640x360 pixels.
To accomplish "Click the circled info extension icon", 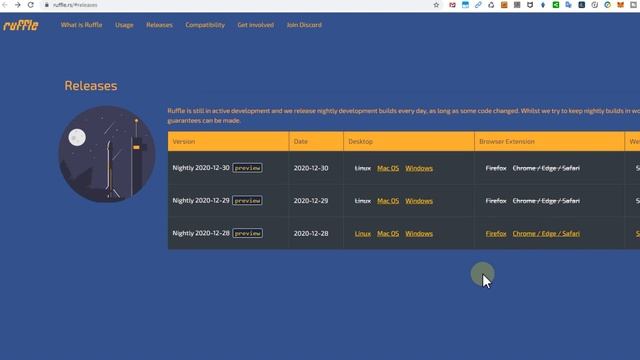I will pyautogui.click(x=594, y=5).
